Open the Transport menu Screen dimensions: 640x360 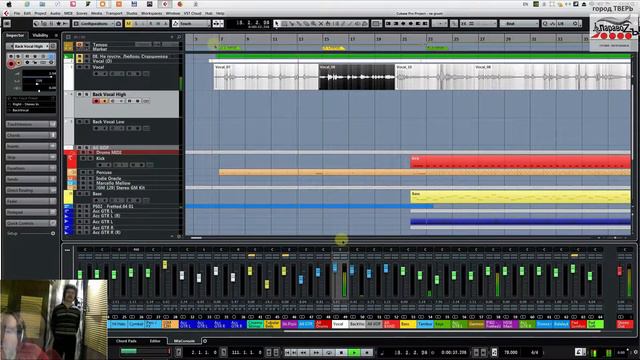pyautogui.click(x=114, y=13)
